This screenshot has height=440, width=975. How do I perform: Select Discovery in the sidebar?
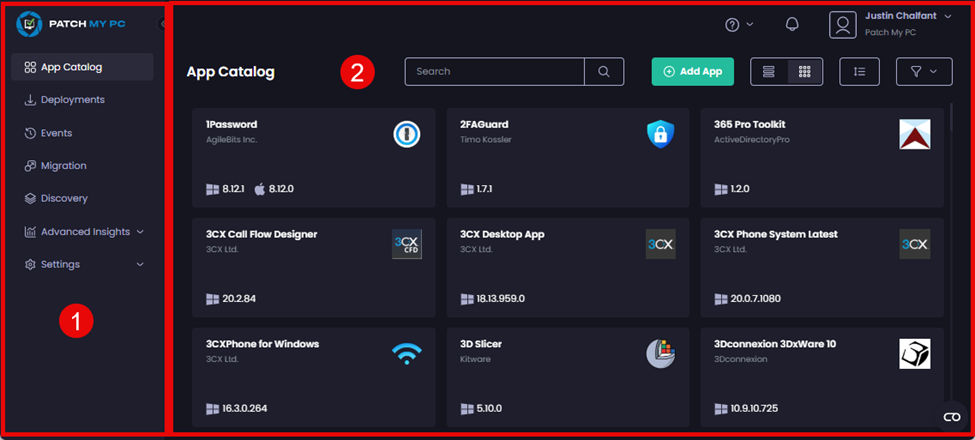point(64,199)
